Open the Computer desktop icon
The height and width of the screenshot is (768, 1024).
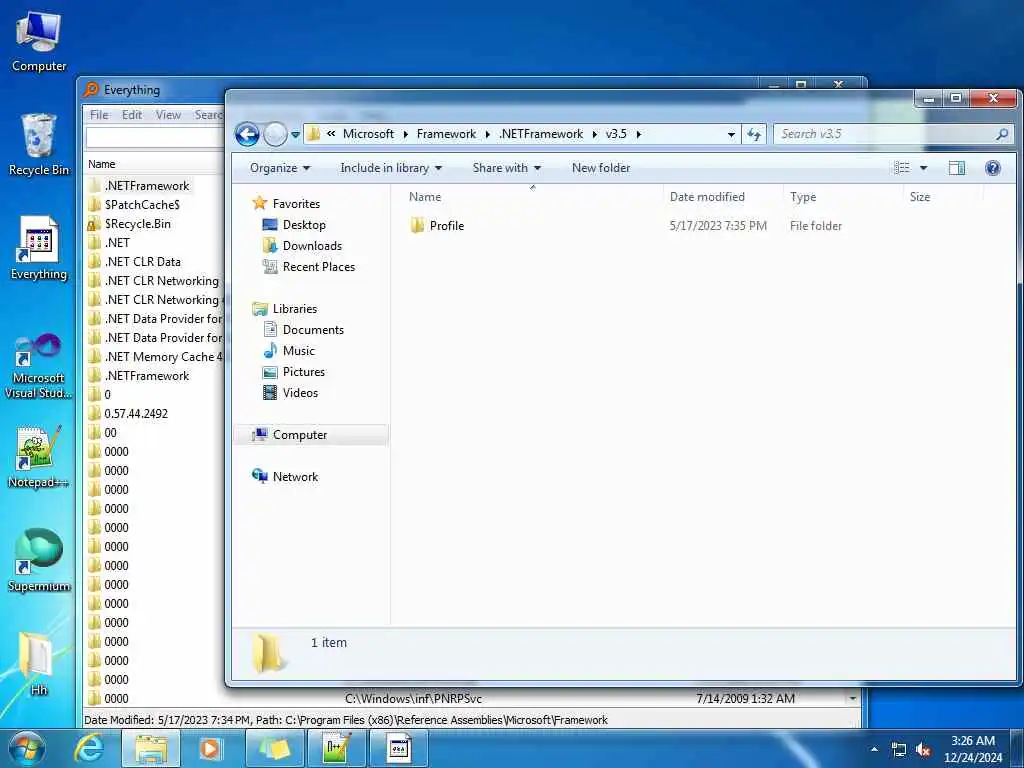click(x=39, y=42)
